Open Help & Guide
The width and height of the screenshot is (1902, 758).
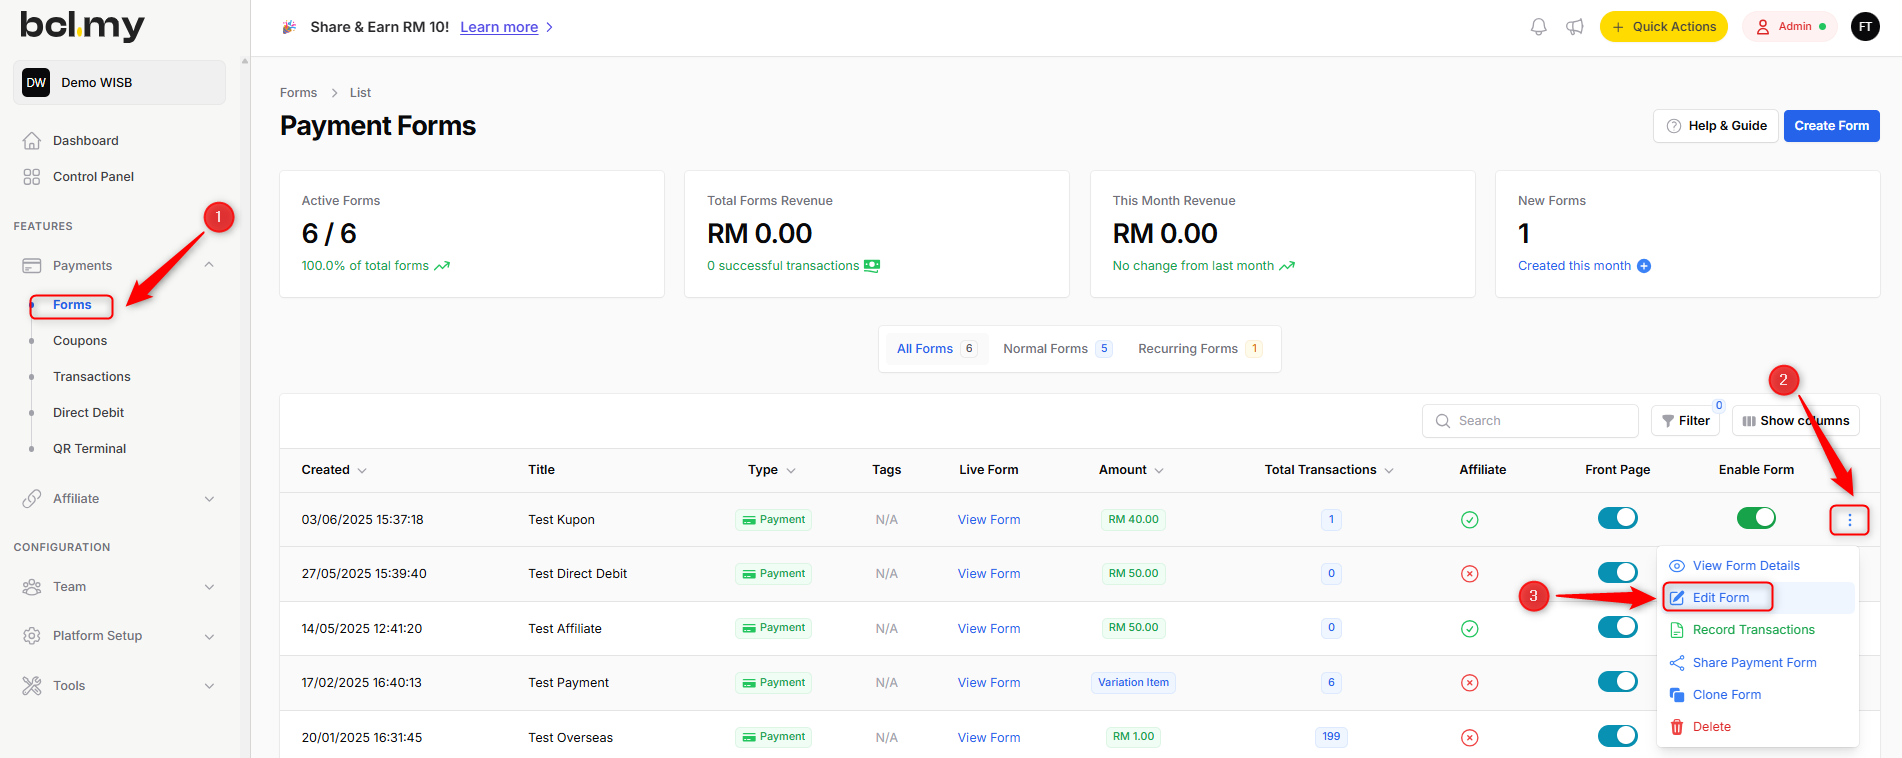tap(1716, 126)
